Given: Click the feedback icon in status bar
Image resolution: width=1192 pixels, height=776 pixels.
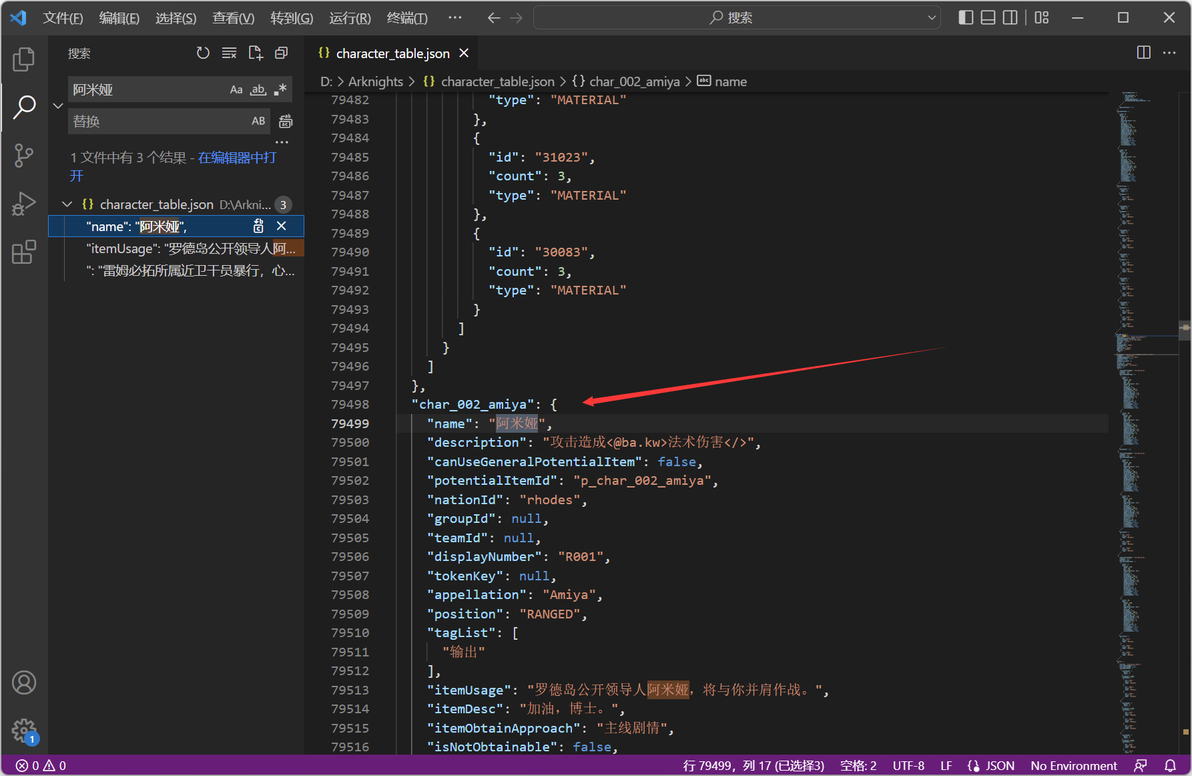Looking at the screenshot, I should pos(1140,765).
